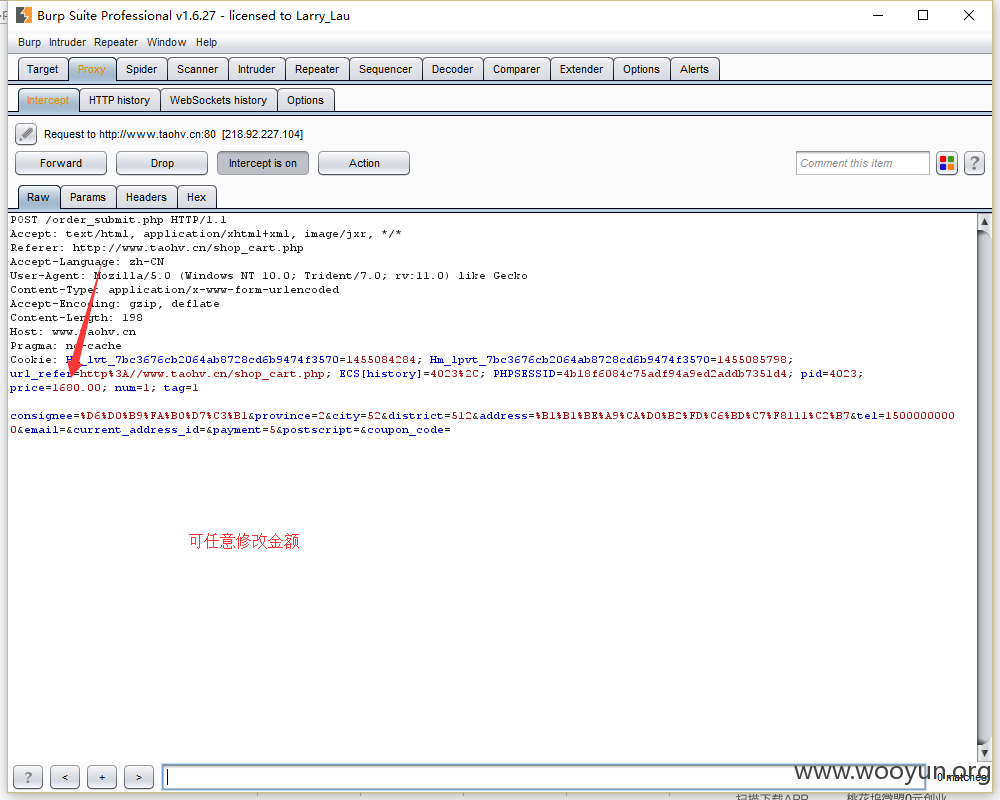
Task: Click the consignee body parameter
Action: pos(129,416)
